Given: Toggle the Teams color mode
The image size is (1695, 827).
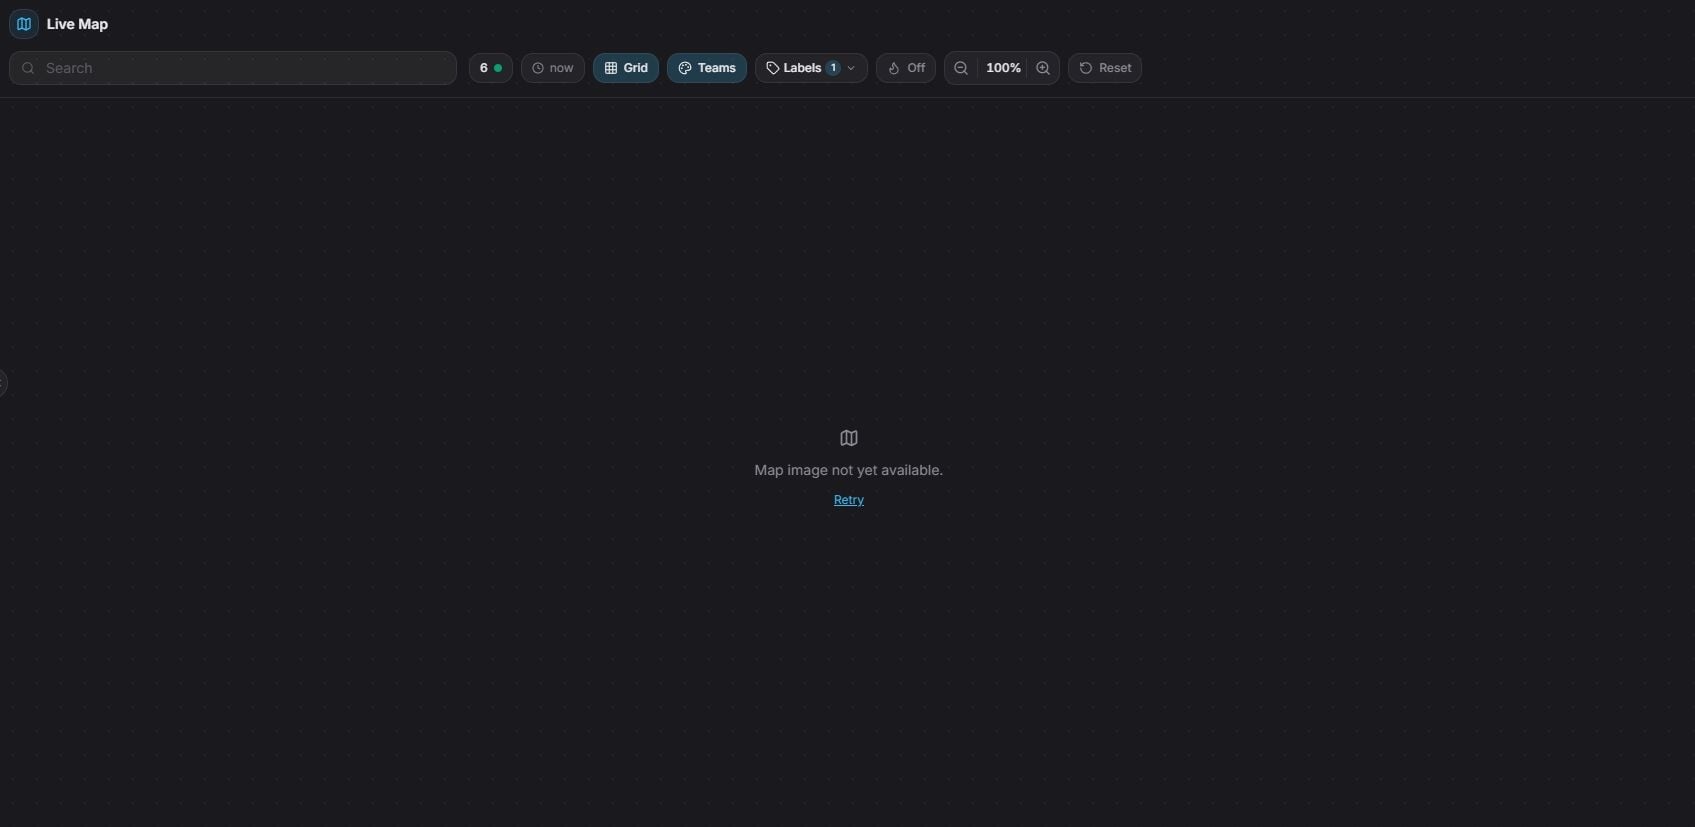Looking at the screenshot, I should (x=707, y=68).
